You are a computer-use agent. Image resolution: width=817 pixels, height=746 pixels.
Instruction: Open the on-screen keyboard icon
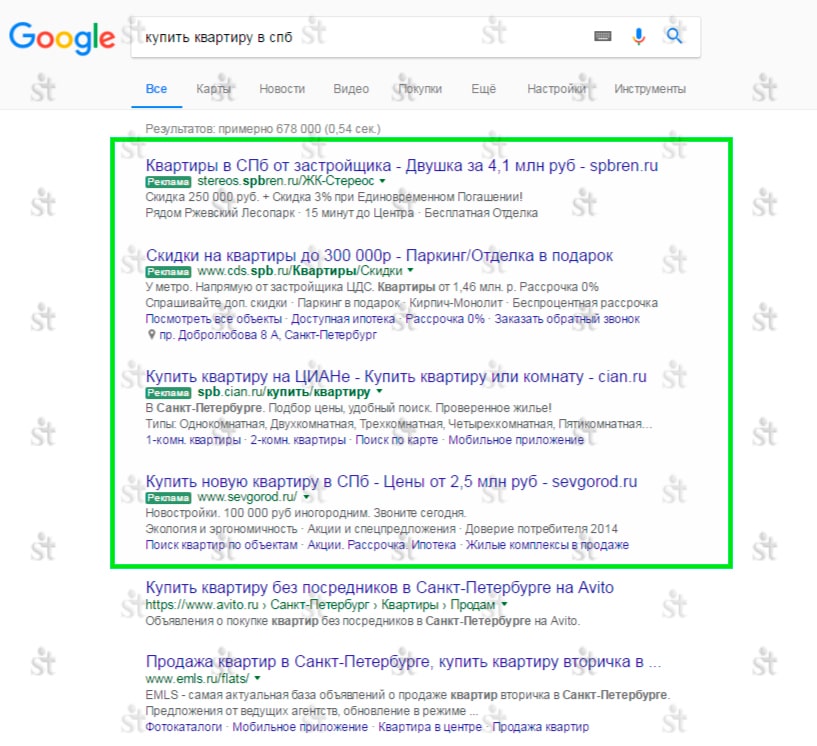[603, 36]
